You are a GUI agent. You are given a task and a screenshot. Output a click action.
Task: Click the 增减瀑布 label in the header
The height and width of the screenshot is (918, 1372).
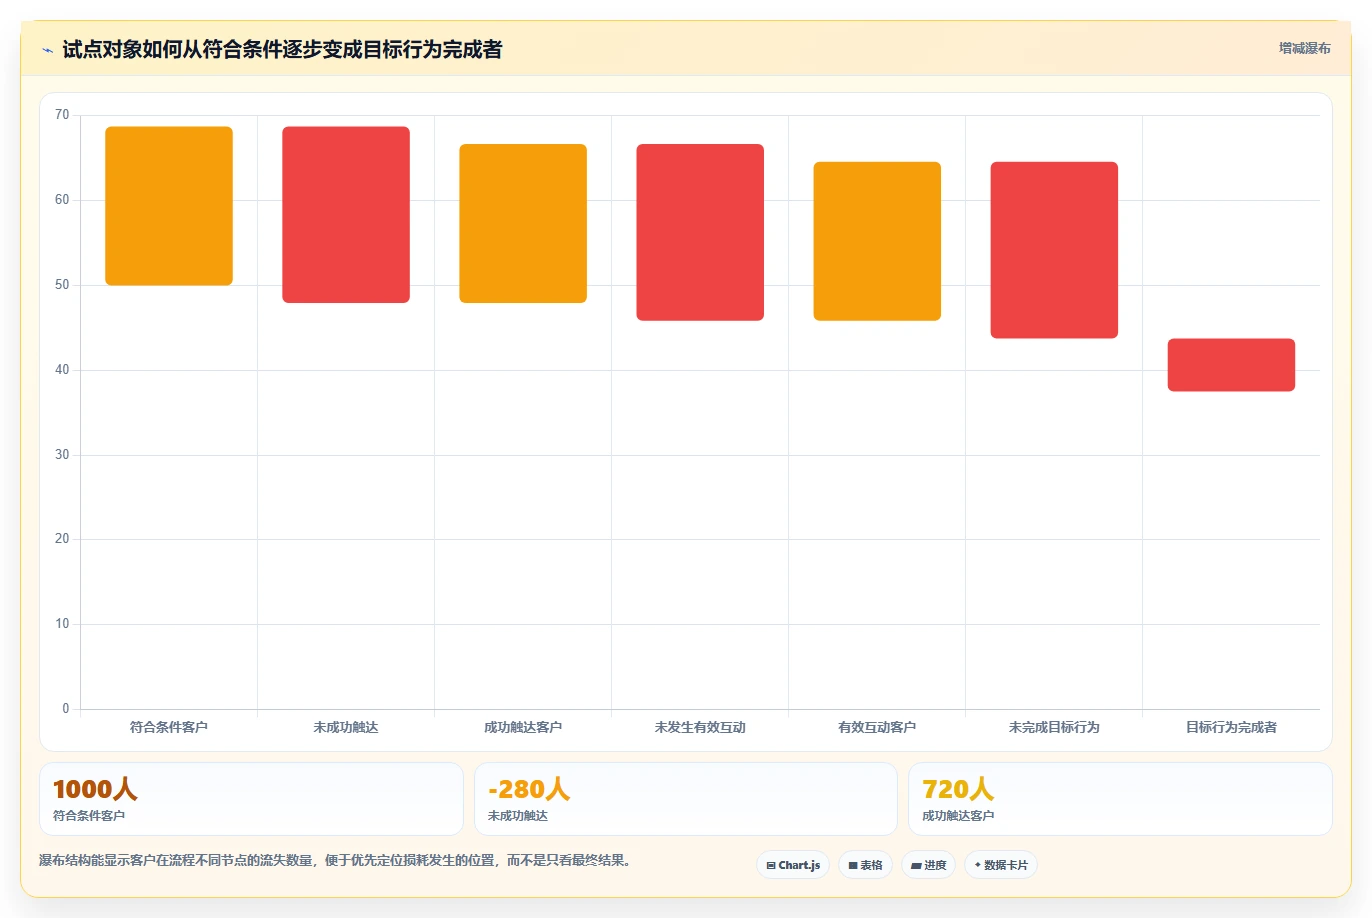pyautogui.click(x=1304, y=48)
